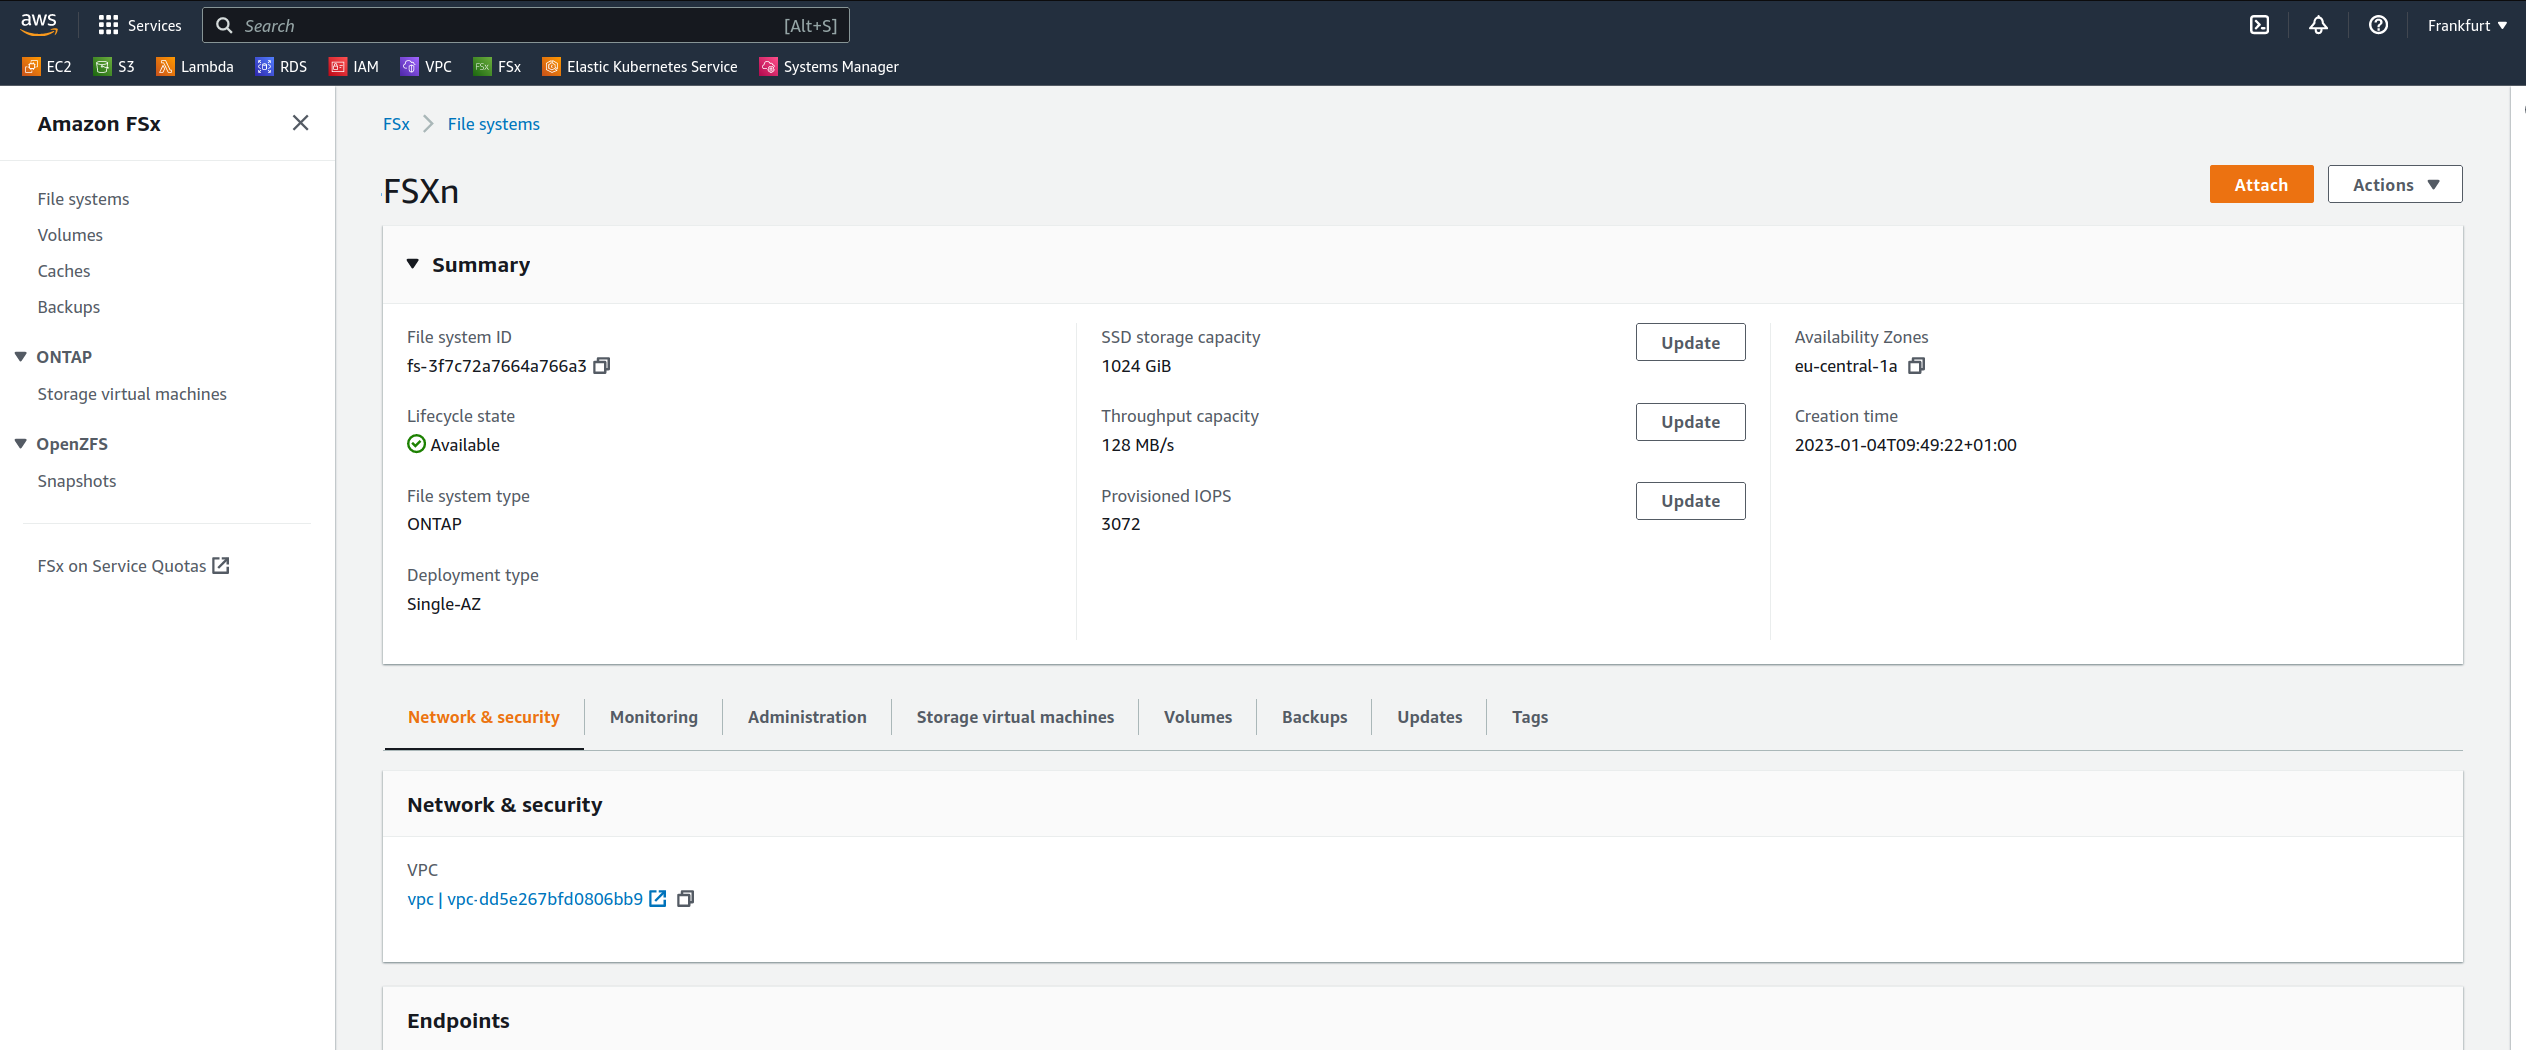The height and width of the screenshot is (1050, 2526).
Task: Switch to Storage virtual machines tab
Action: tap(1015, 717)
